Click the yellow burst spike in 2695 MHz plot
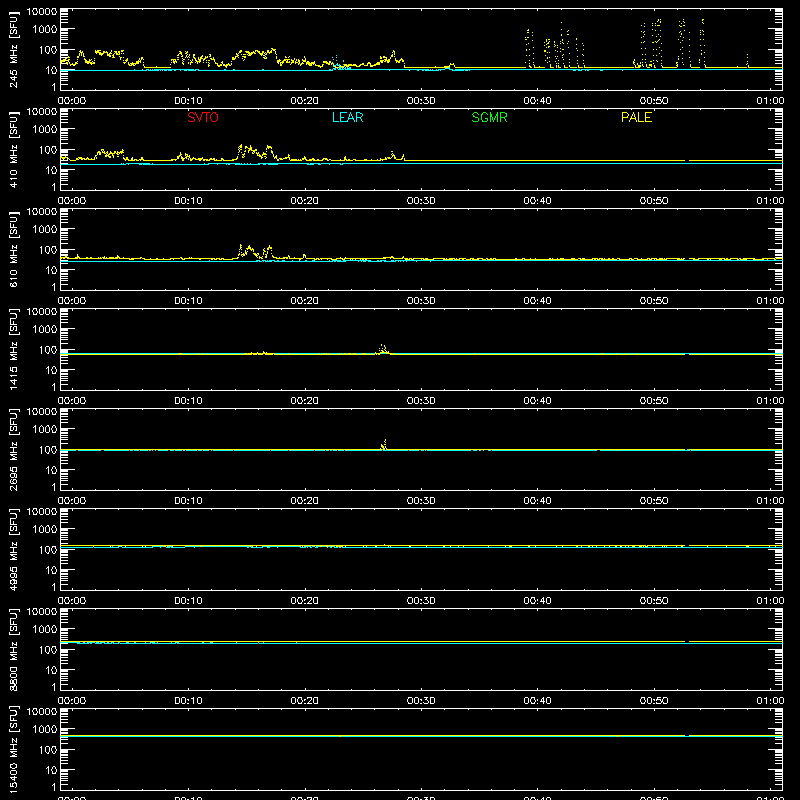This screenshot has height=800, width=800. click(x=384, y=444)
